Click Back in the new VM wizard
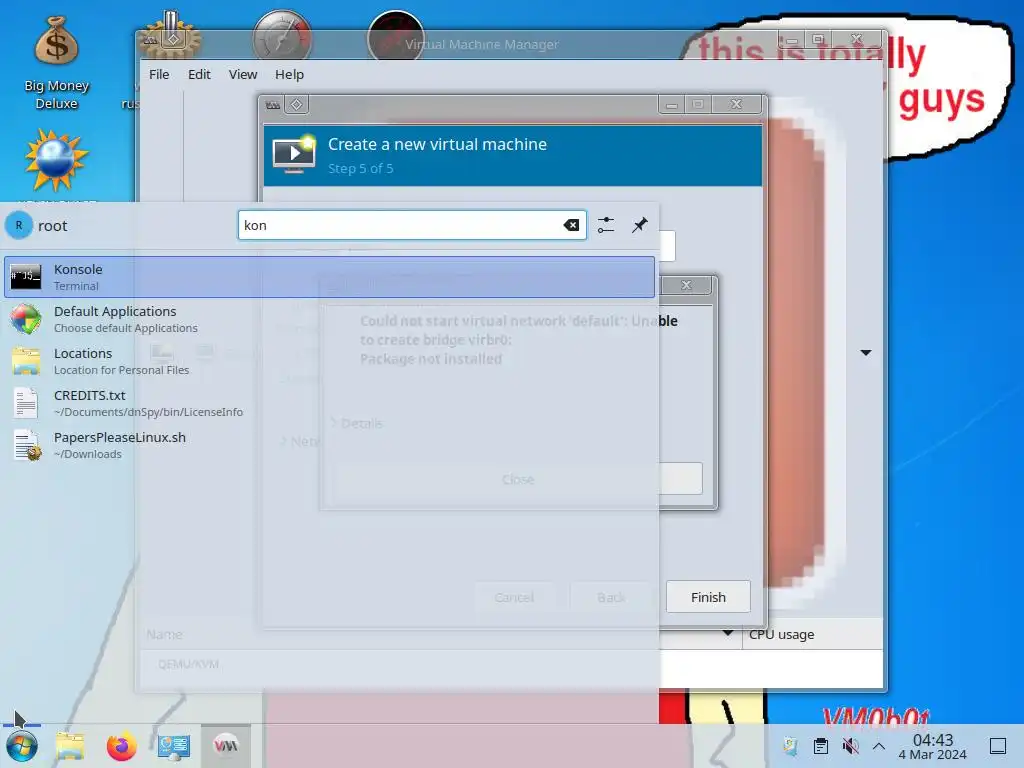Viewport: 1024px width, 768px height. coord(611,597)
